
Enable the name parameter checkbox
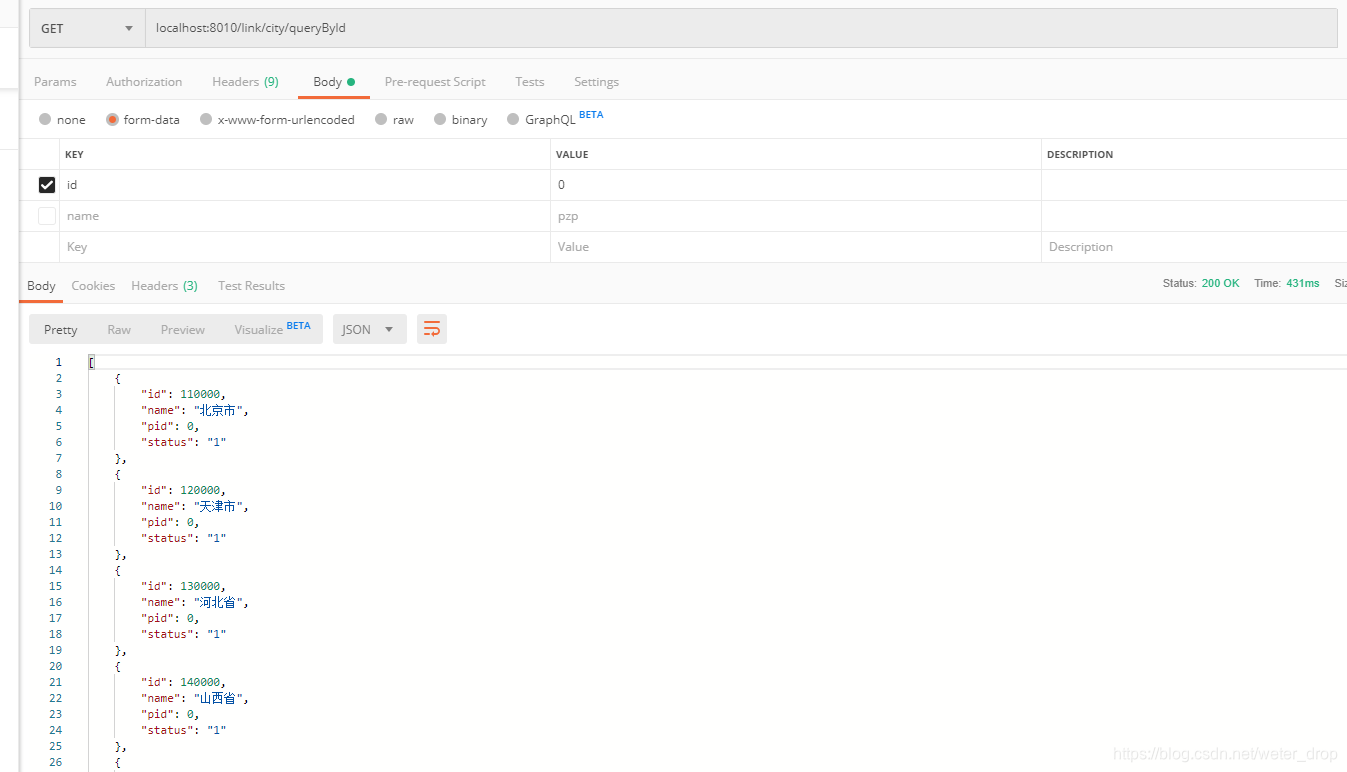pyautogui.click(x=47, y=216)
